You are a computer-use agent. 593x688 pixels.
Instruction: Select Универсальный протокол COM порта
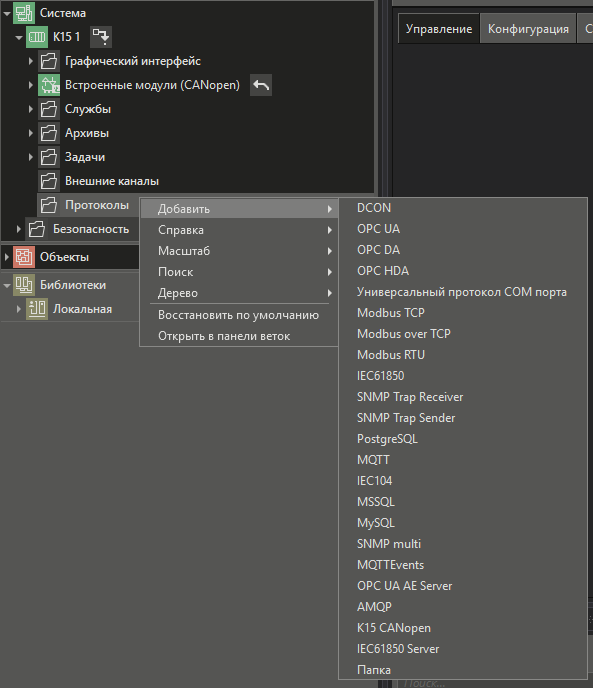[x=463, y=292]
